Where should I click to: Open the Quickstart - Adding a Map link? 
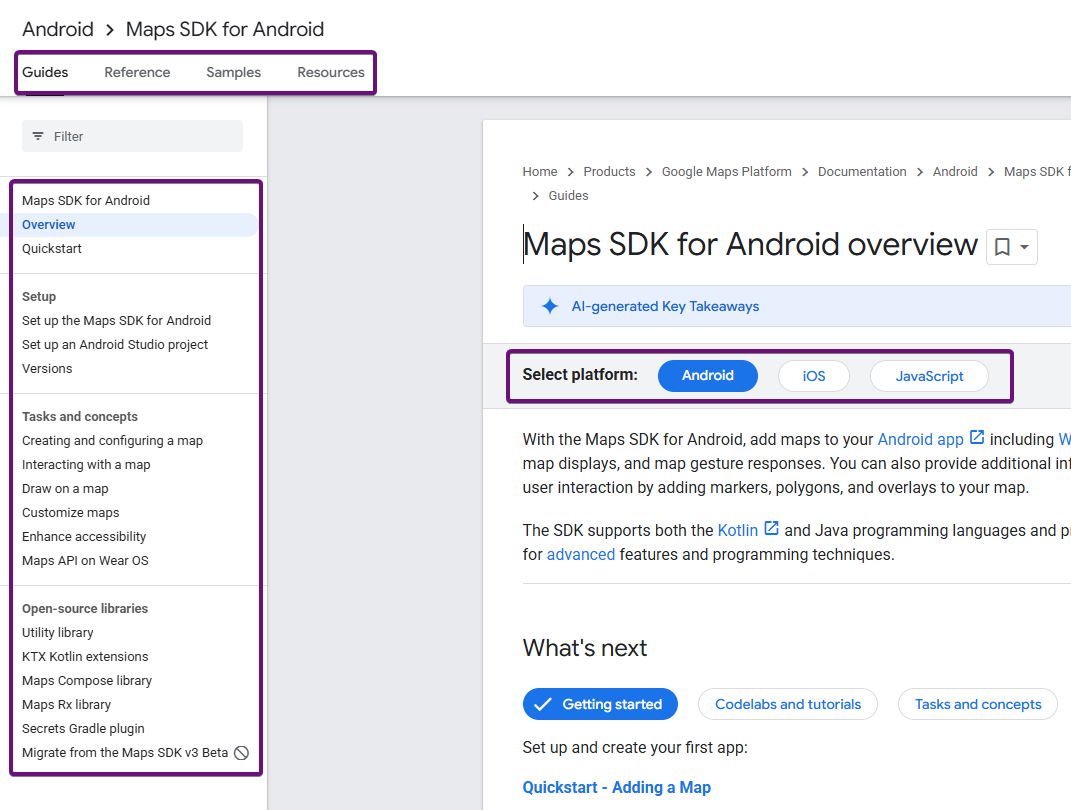tap(616, 787)
